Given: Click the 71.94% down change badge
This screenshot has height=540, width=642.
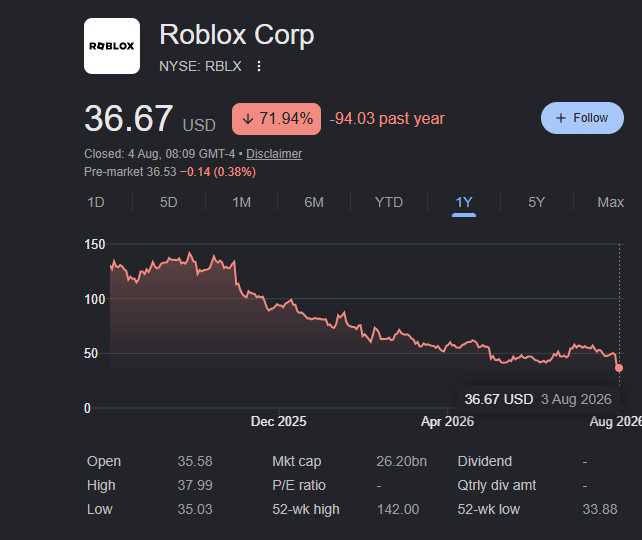Looking at the screenshot, I should (276, 119).
